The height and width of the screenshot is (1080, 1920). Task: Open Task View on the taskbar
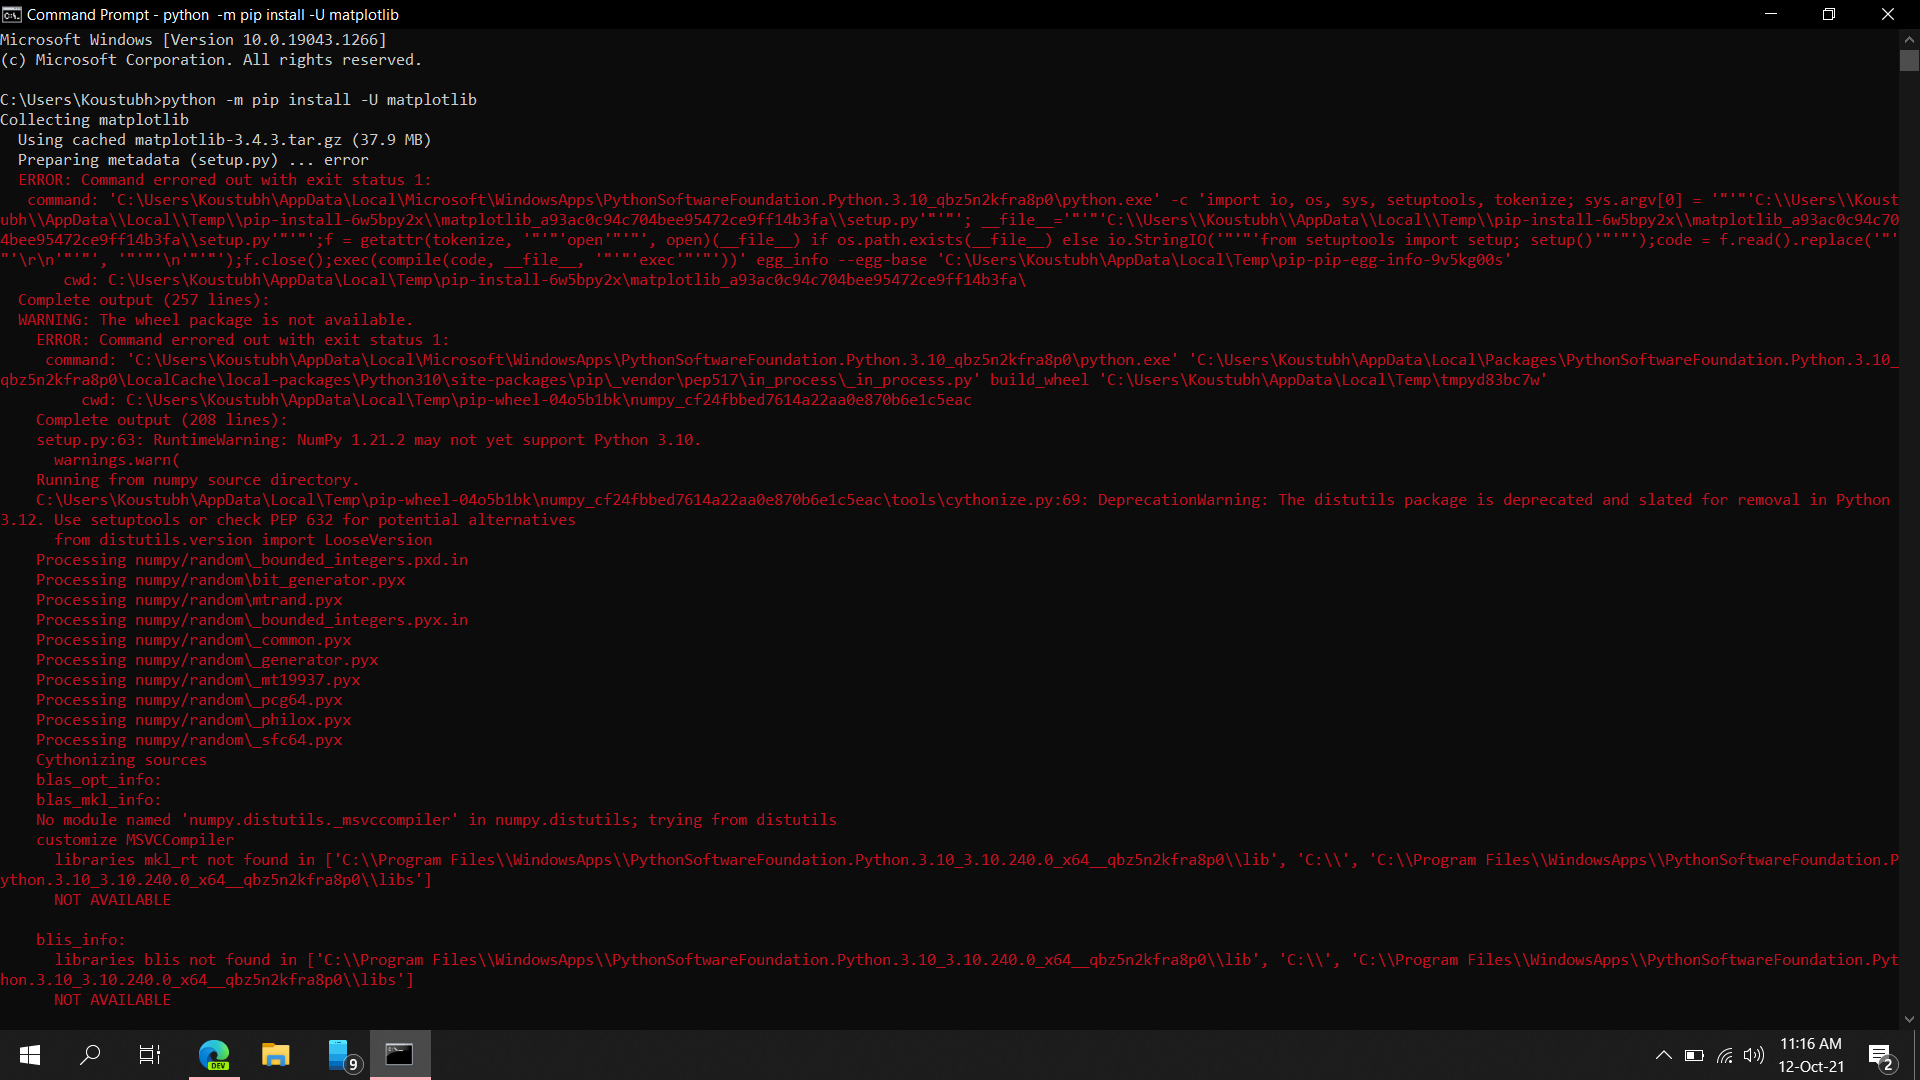coord(150,1055)
